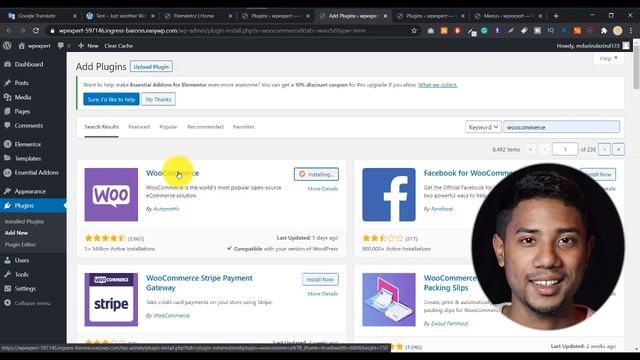Open More Details for Stripe Gateway
The width and height of the screenshot is (640, 360).
click(x=322, y=293)
